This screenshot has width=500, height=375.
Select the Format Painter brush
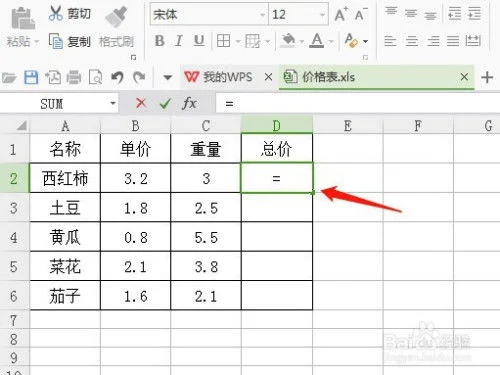(x=116, y=16)
